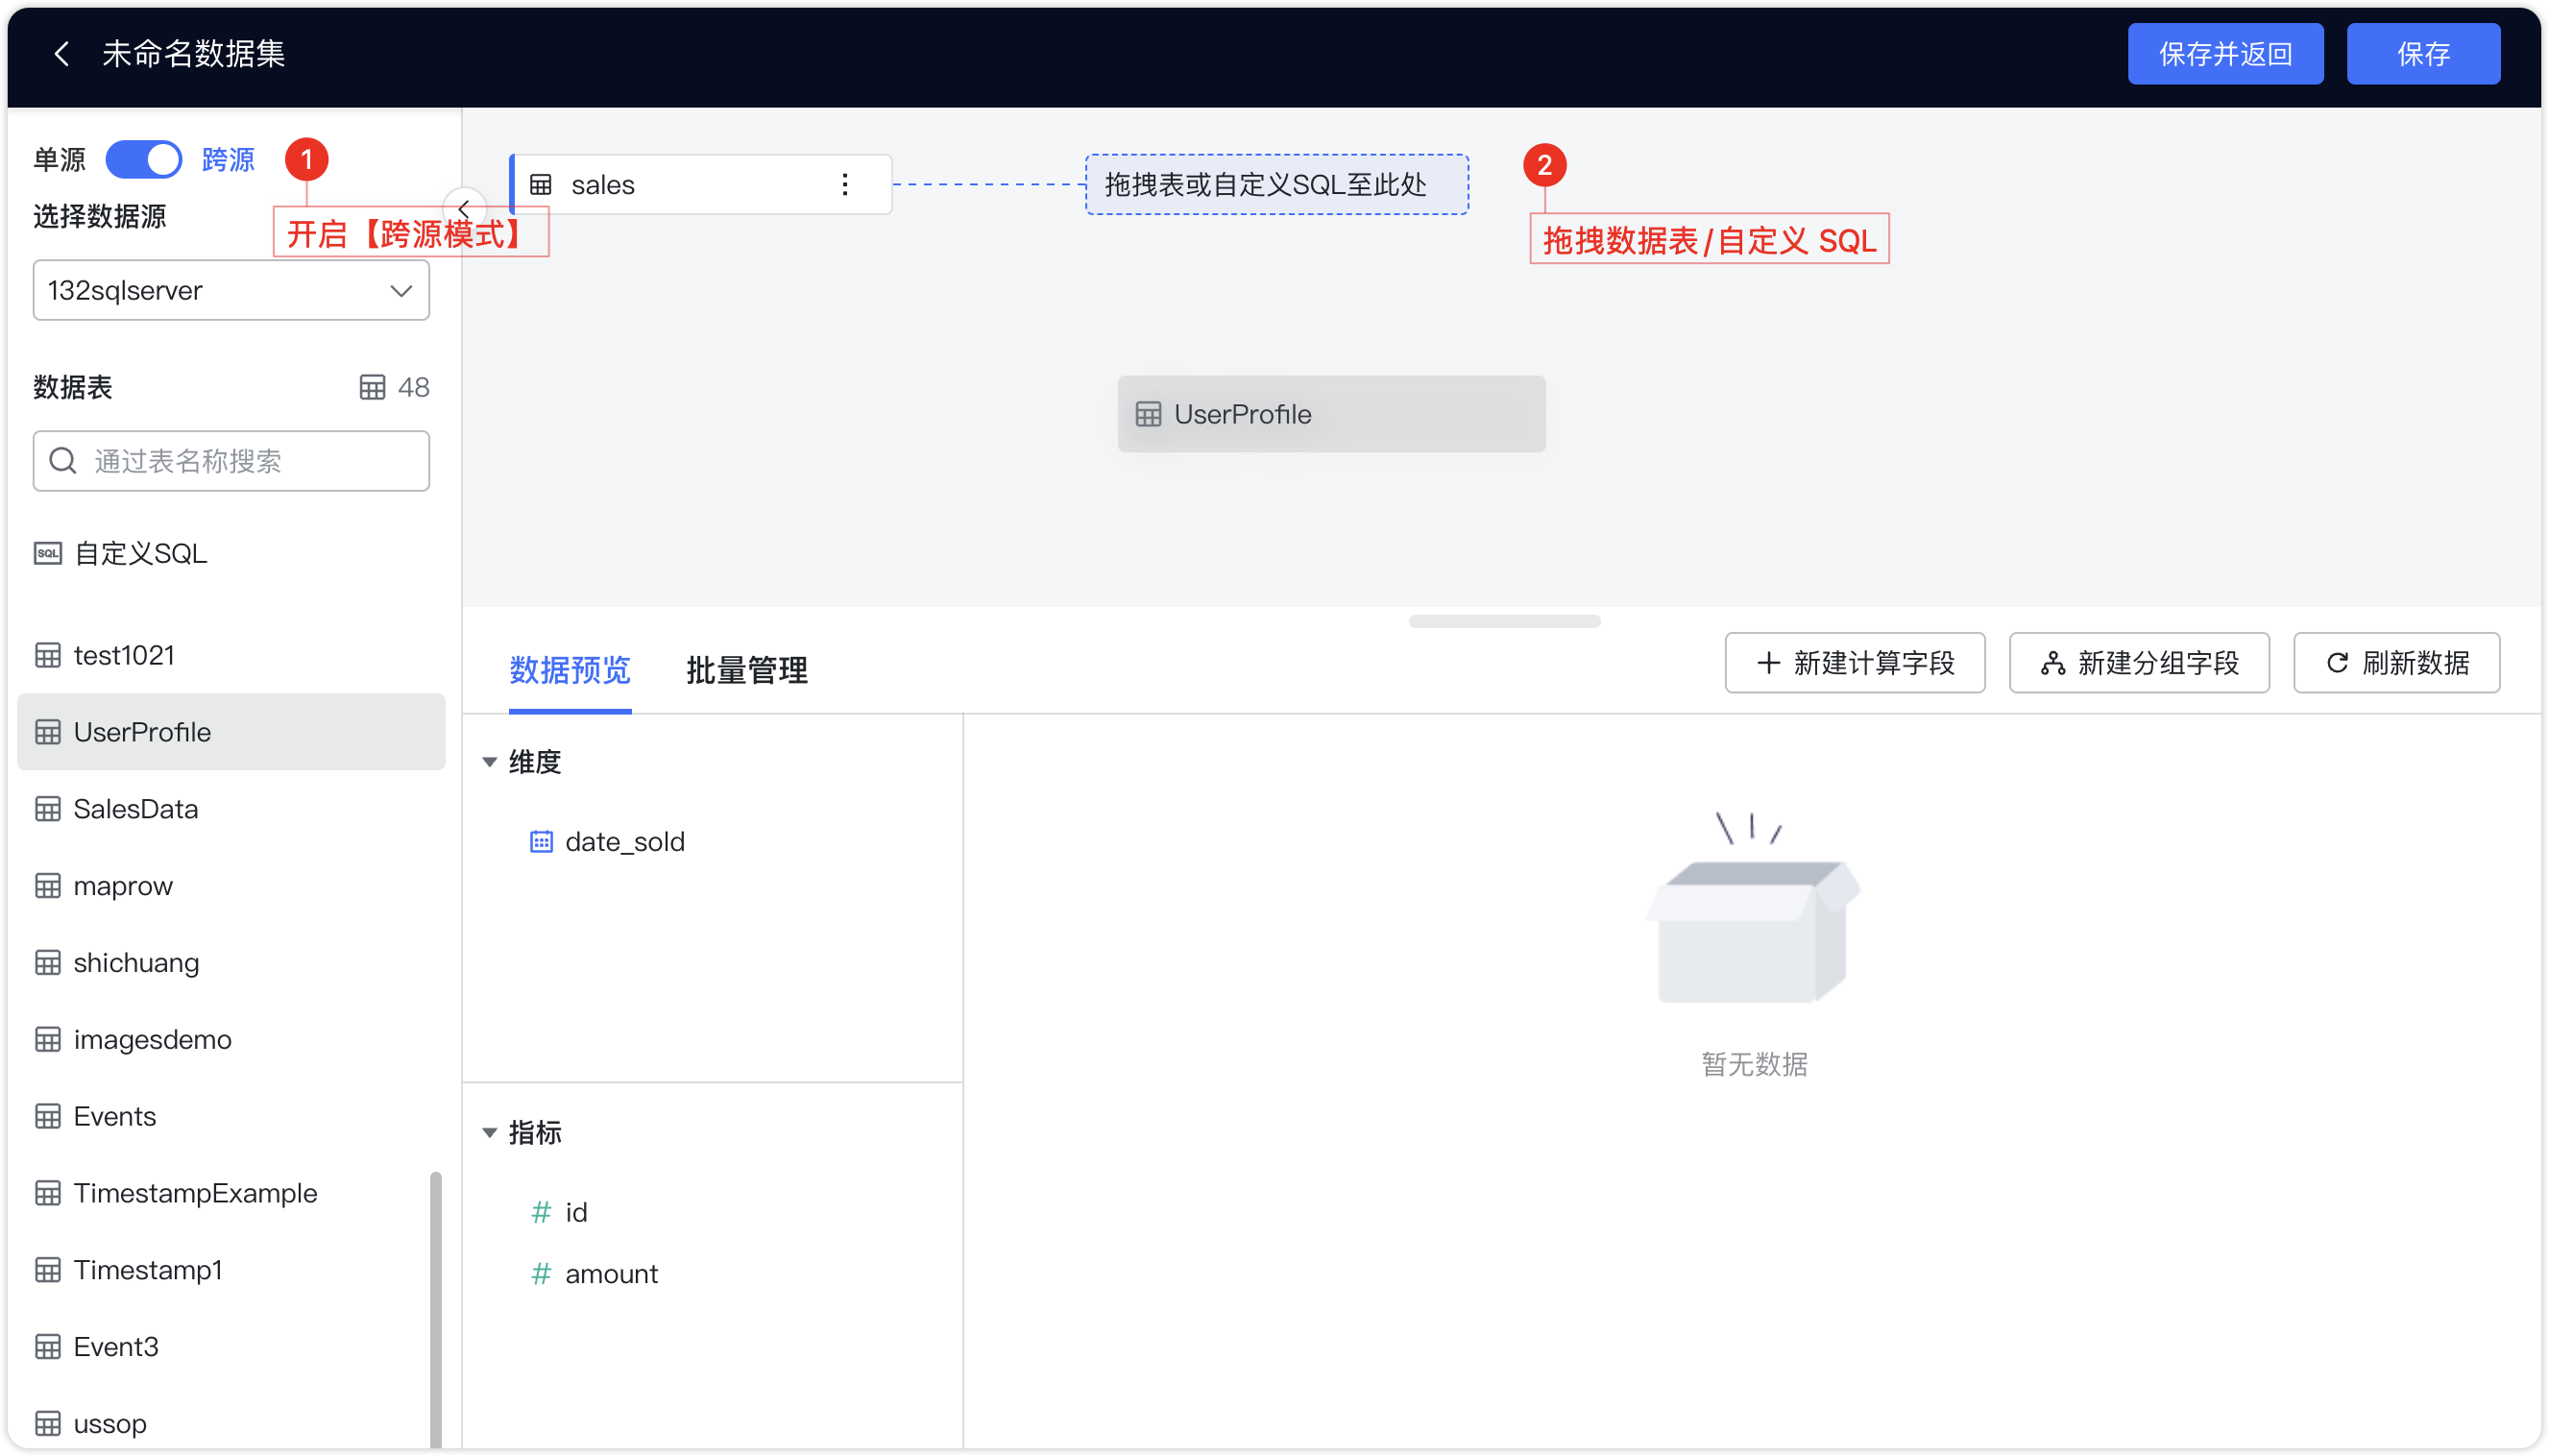Click the Timestamp1 table icon
The image size is (2549, 1456).
48,1270
